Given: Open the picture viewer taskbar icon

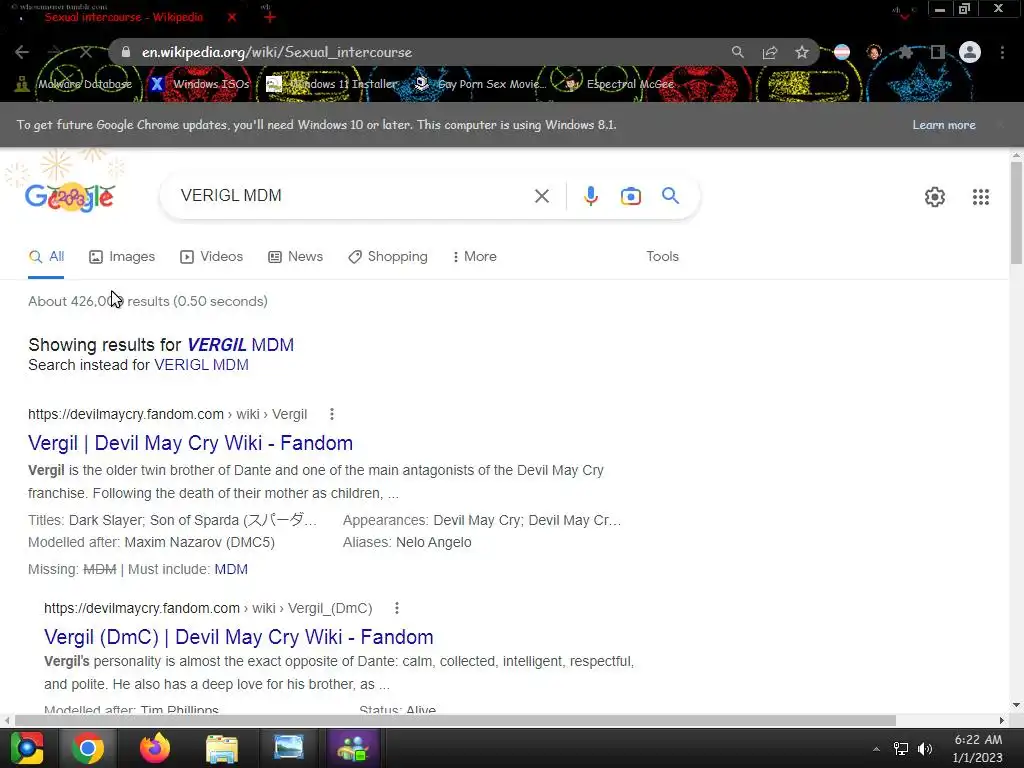Looking at the screenshot, I should [x=289, y=748].
